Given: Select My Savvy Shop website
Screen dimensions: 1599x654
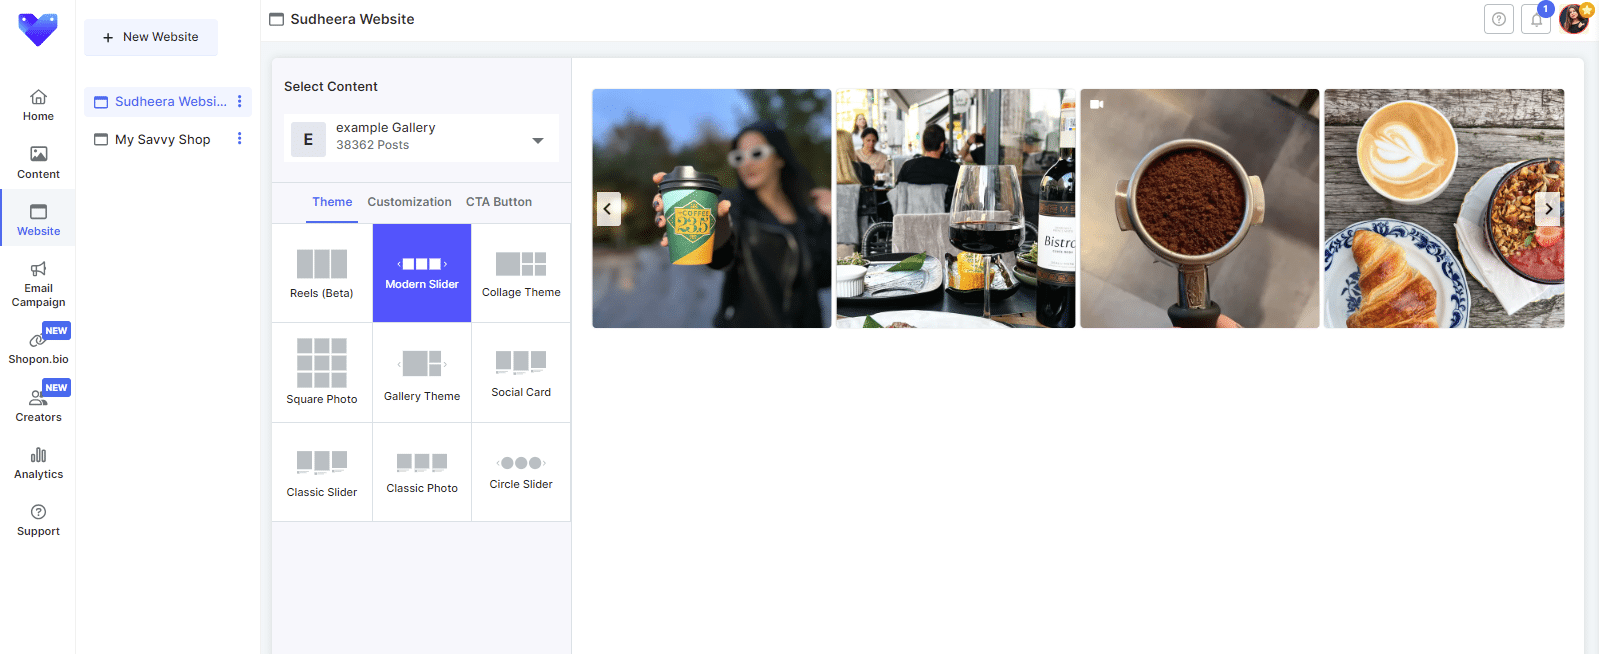Looking at the screenshot, I should 162,140.
